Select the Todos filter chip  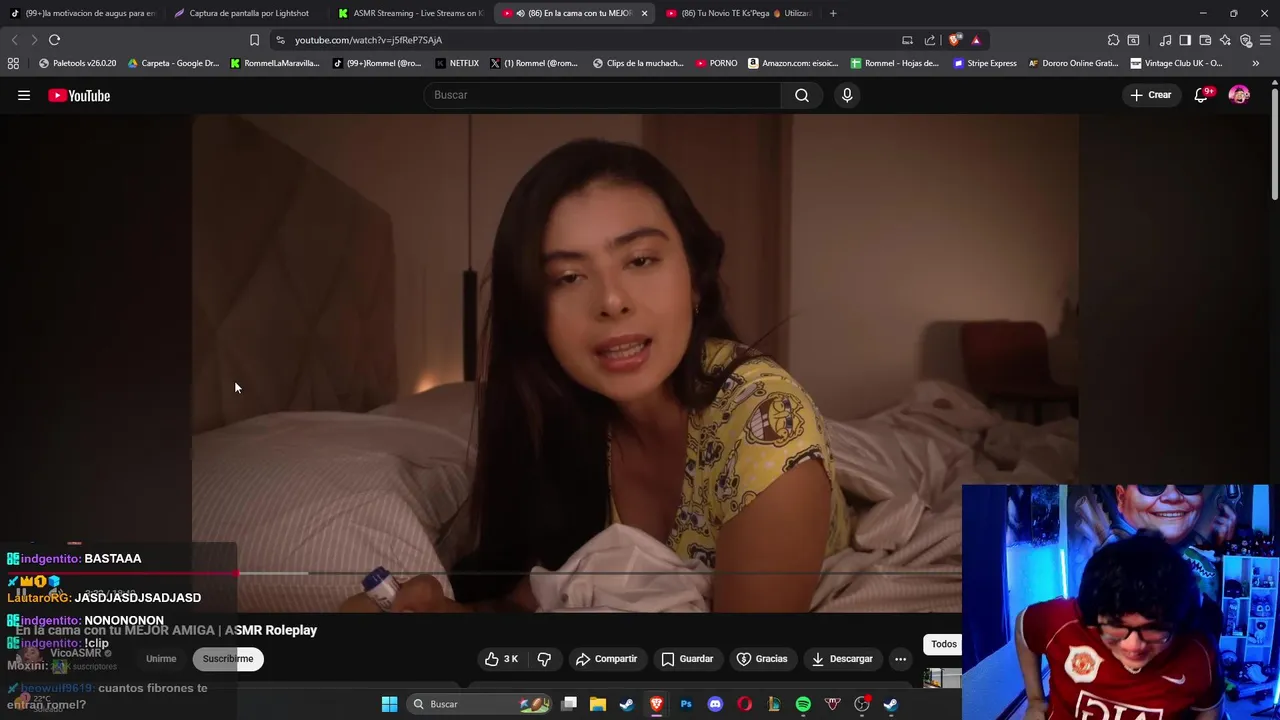(943, 644)
